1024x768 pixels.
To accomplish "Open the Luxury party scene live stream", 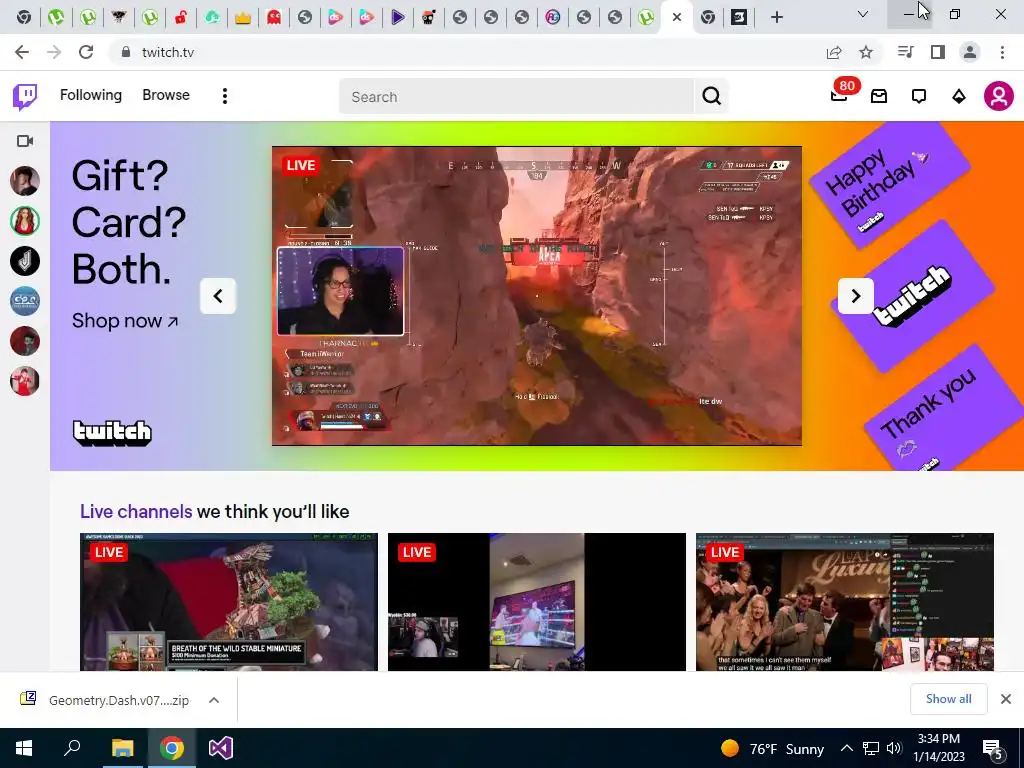I will [x=844, y=601].
